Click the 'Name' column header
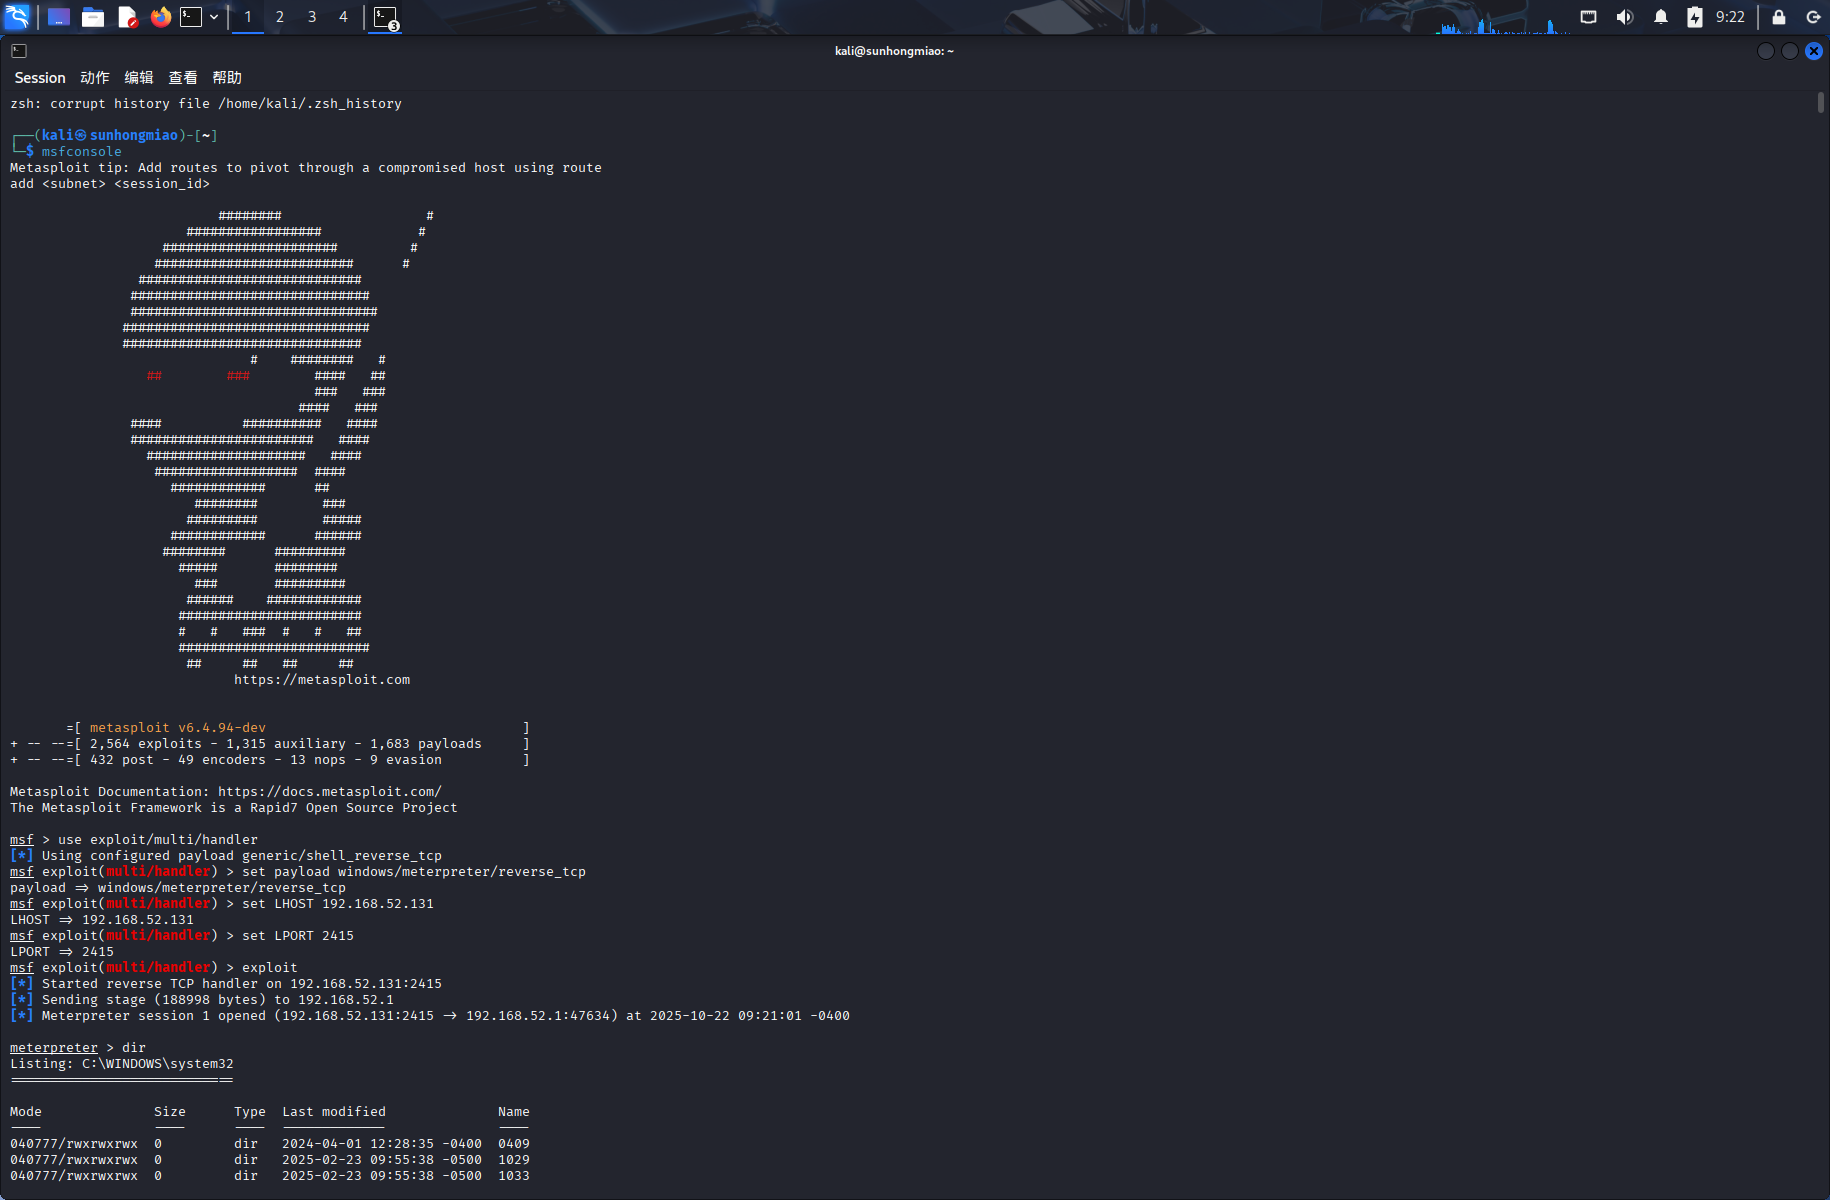 click(514, 1112)
